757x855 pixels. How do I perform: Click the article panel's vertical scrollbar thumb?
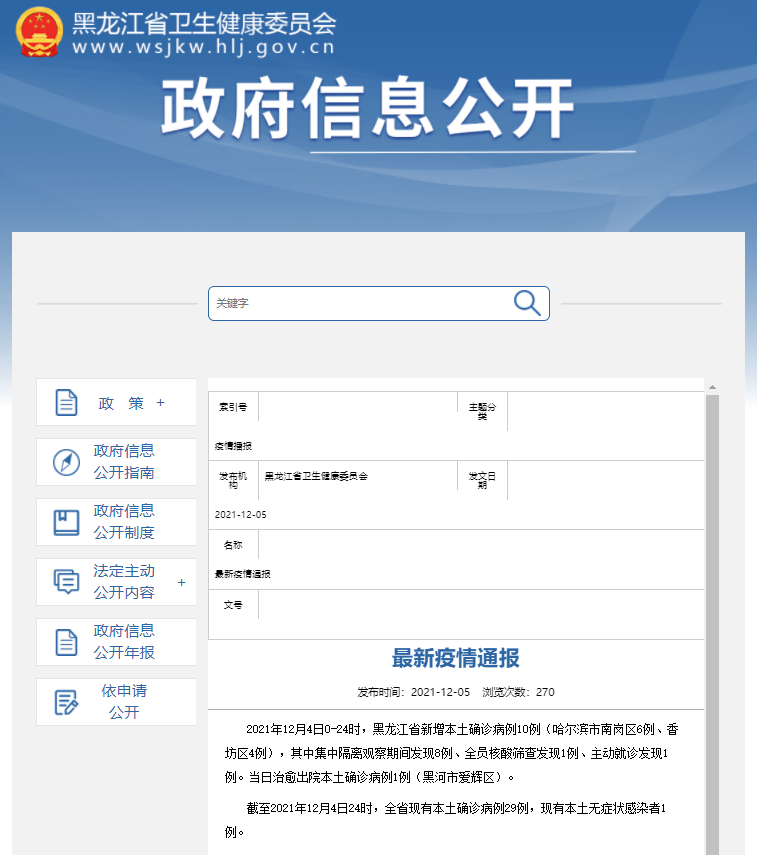coord(712,620)
